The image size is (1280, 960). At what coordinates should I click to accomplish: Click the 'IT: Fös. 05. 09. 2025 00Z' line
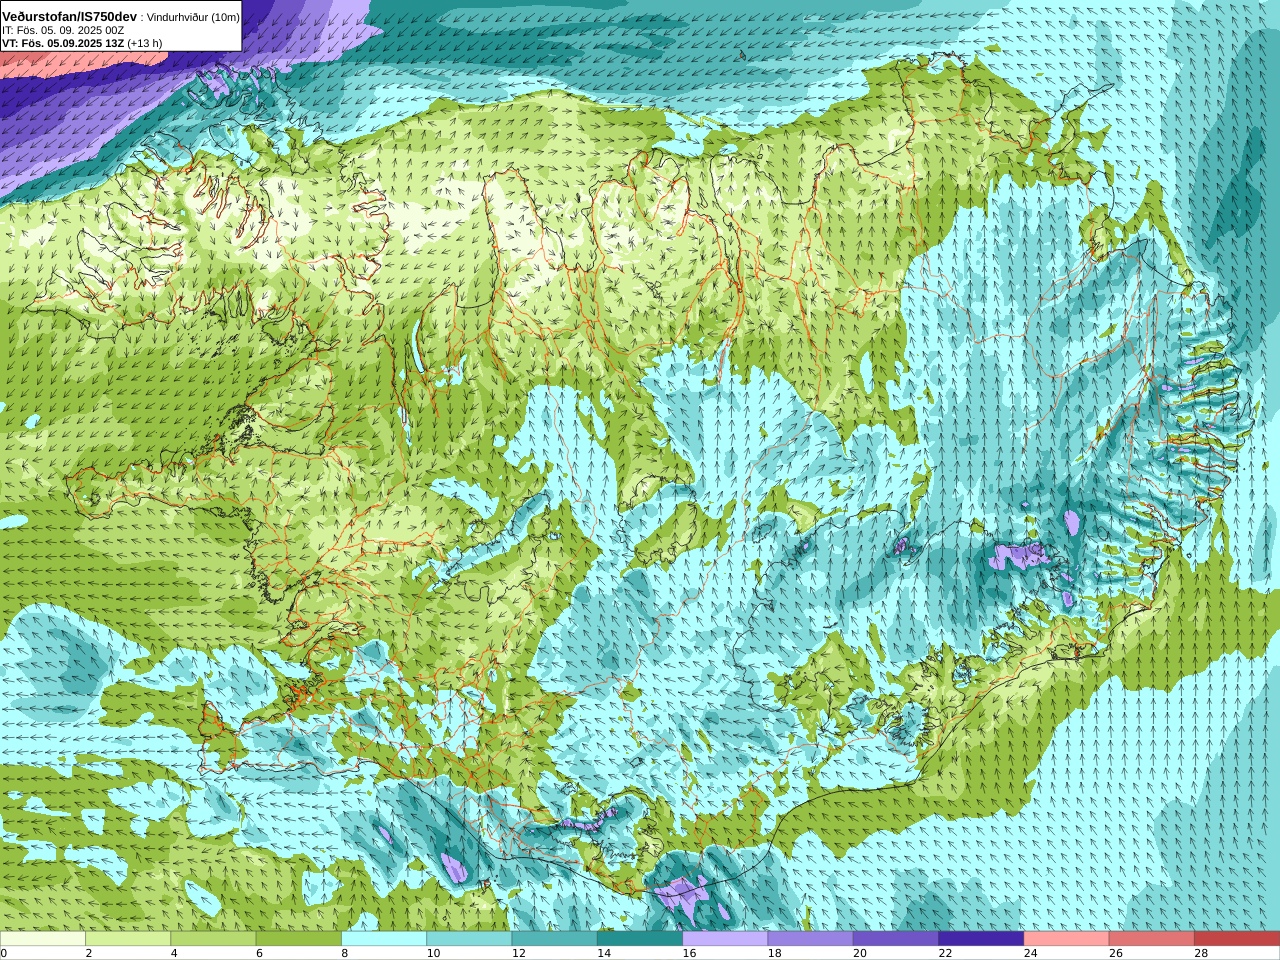(63, 30)
